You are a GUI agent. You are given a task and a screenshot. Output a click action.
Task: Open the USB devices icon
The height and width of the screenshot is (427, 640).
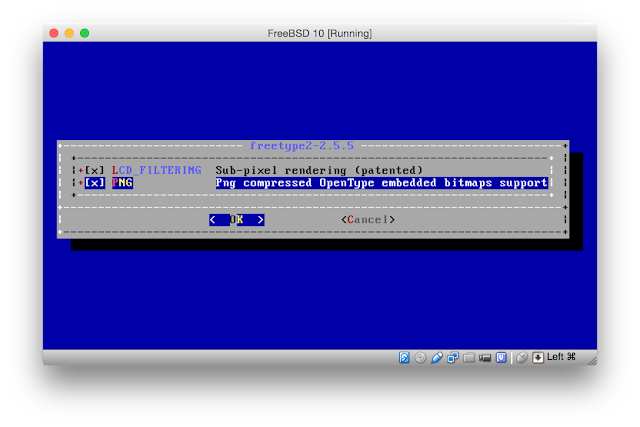(x=436, y=358)
